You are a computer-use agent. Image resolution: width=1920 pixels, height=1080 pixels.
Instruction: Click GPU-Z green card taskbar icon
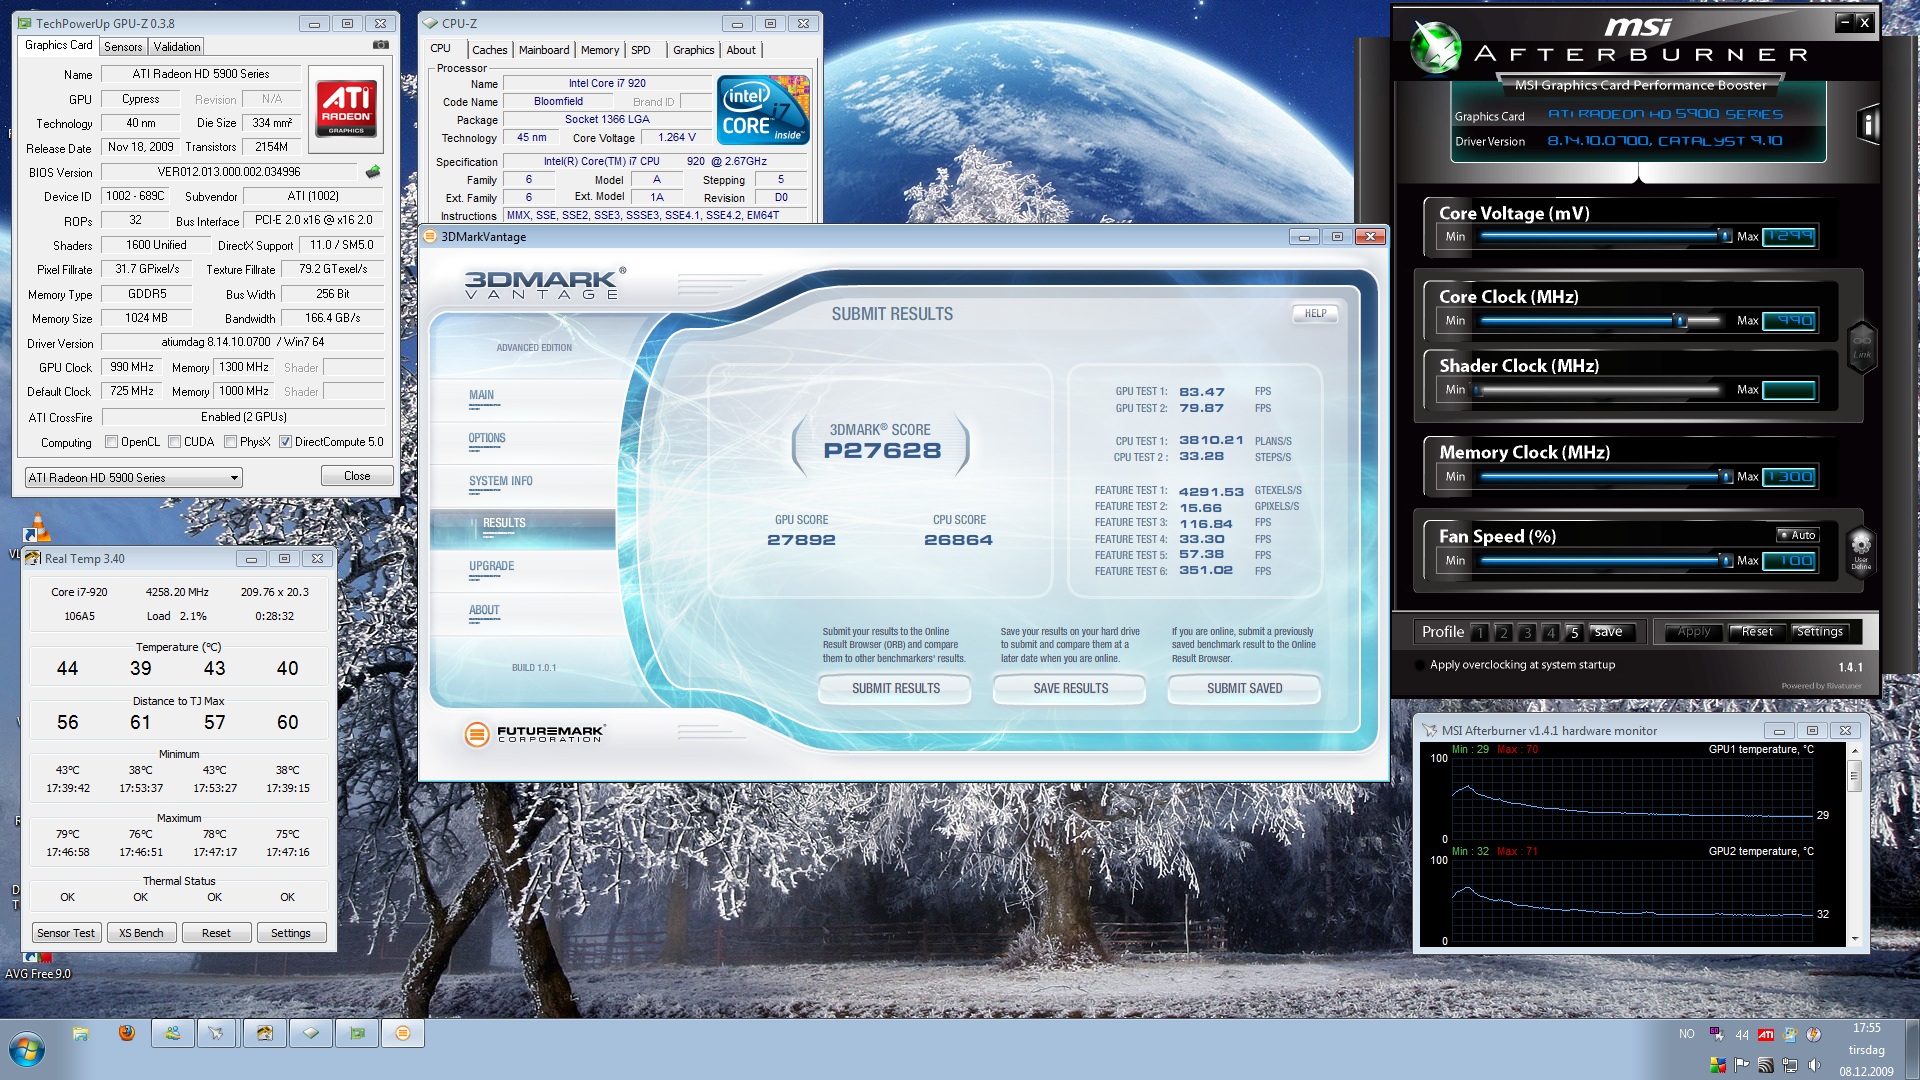[x=357, y=1033]
